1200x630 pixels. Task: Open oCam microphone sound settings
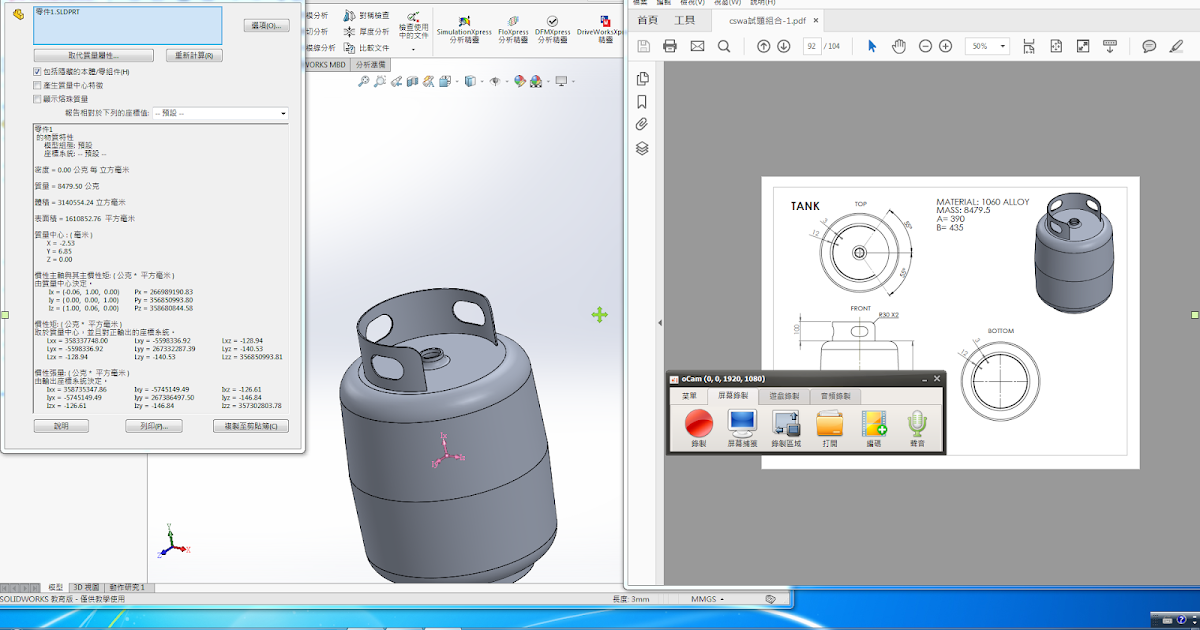(x=917, y=424)
